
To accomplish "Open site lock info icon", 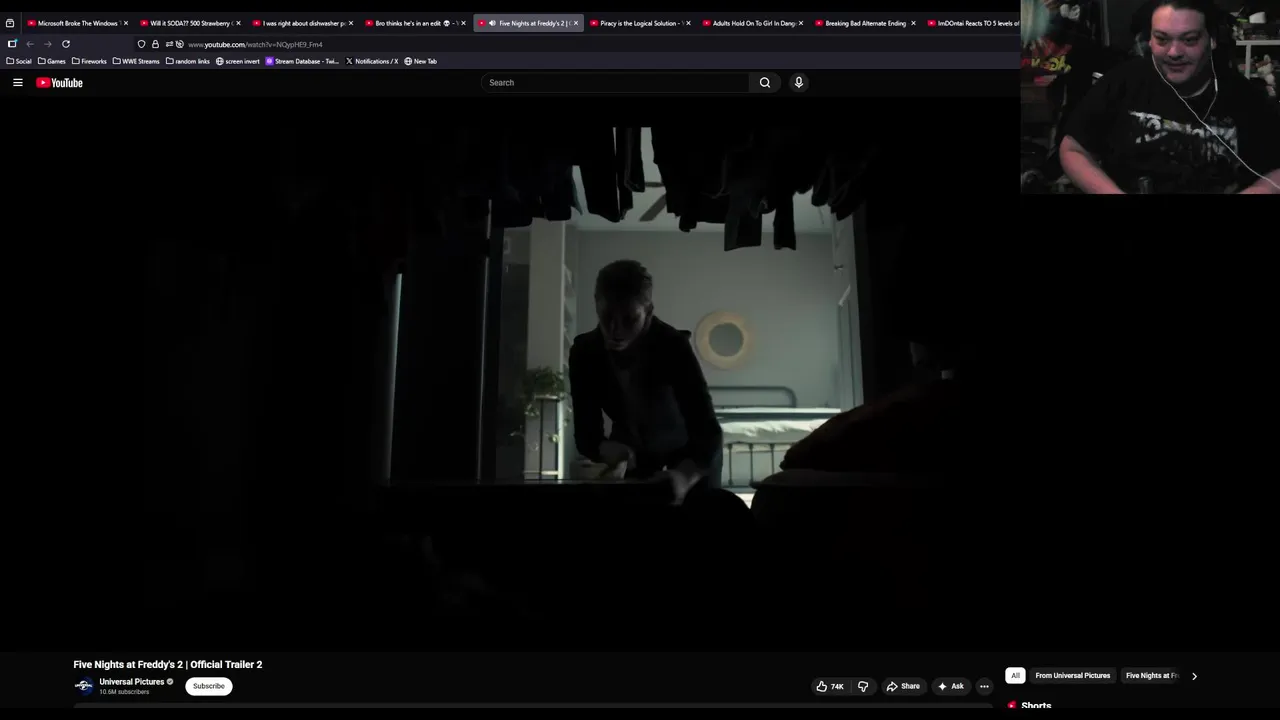I will click(155, 44).
